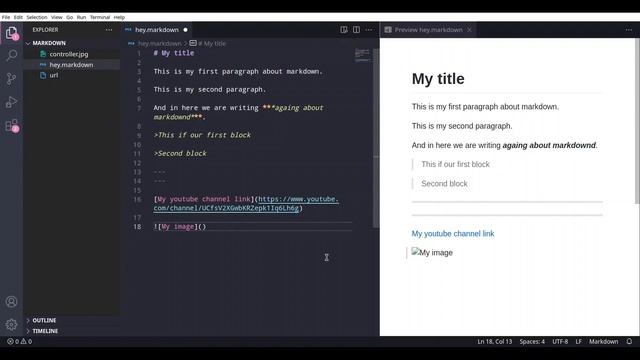640x360 pixels.
Task: Click LF end of line status
Action: (578, 341)
